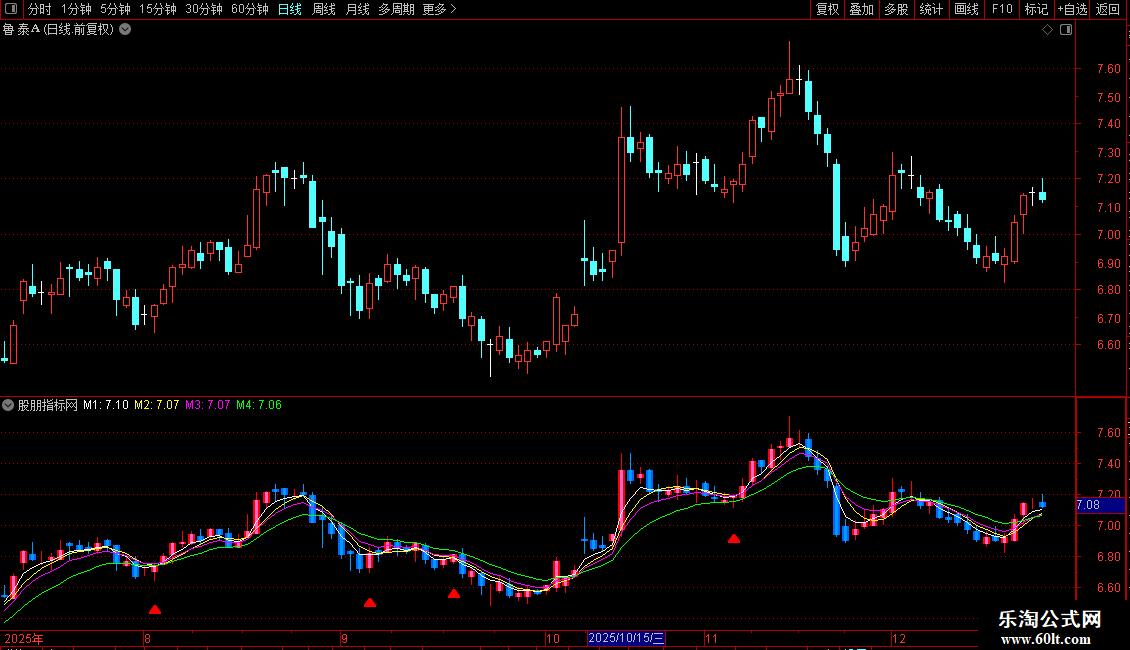Toggle the window layout icon in chart header
This screenshot has height=650, width=1130.
[1066, 30]
